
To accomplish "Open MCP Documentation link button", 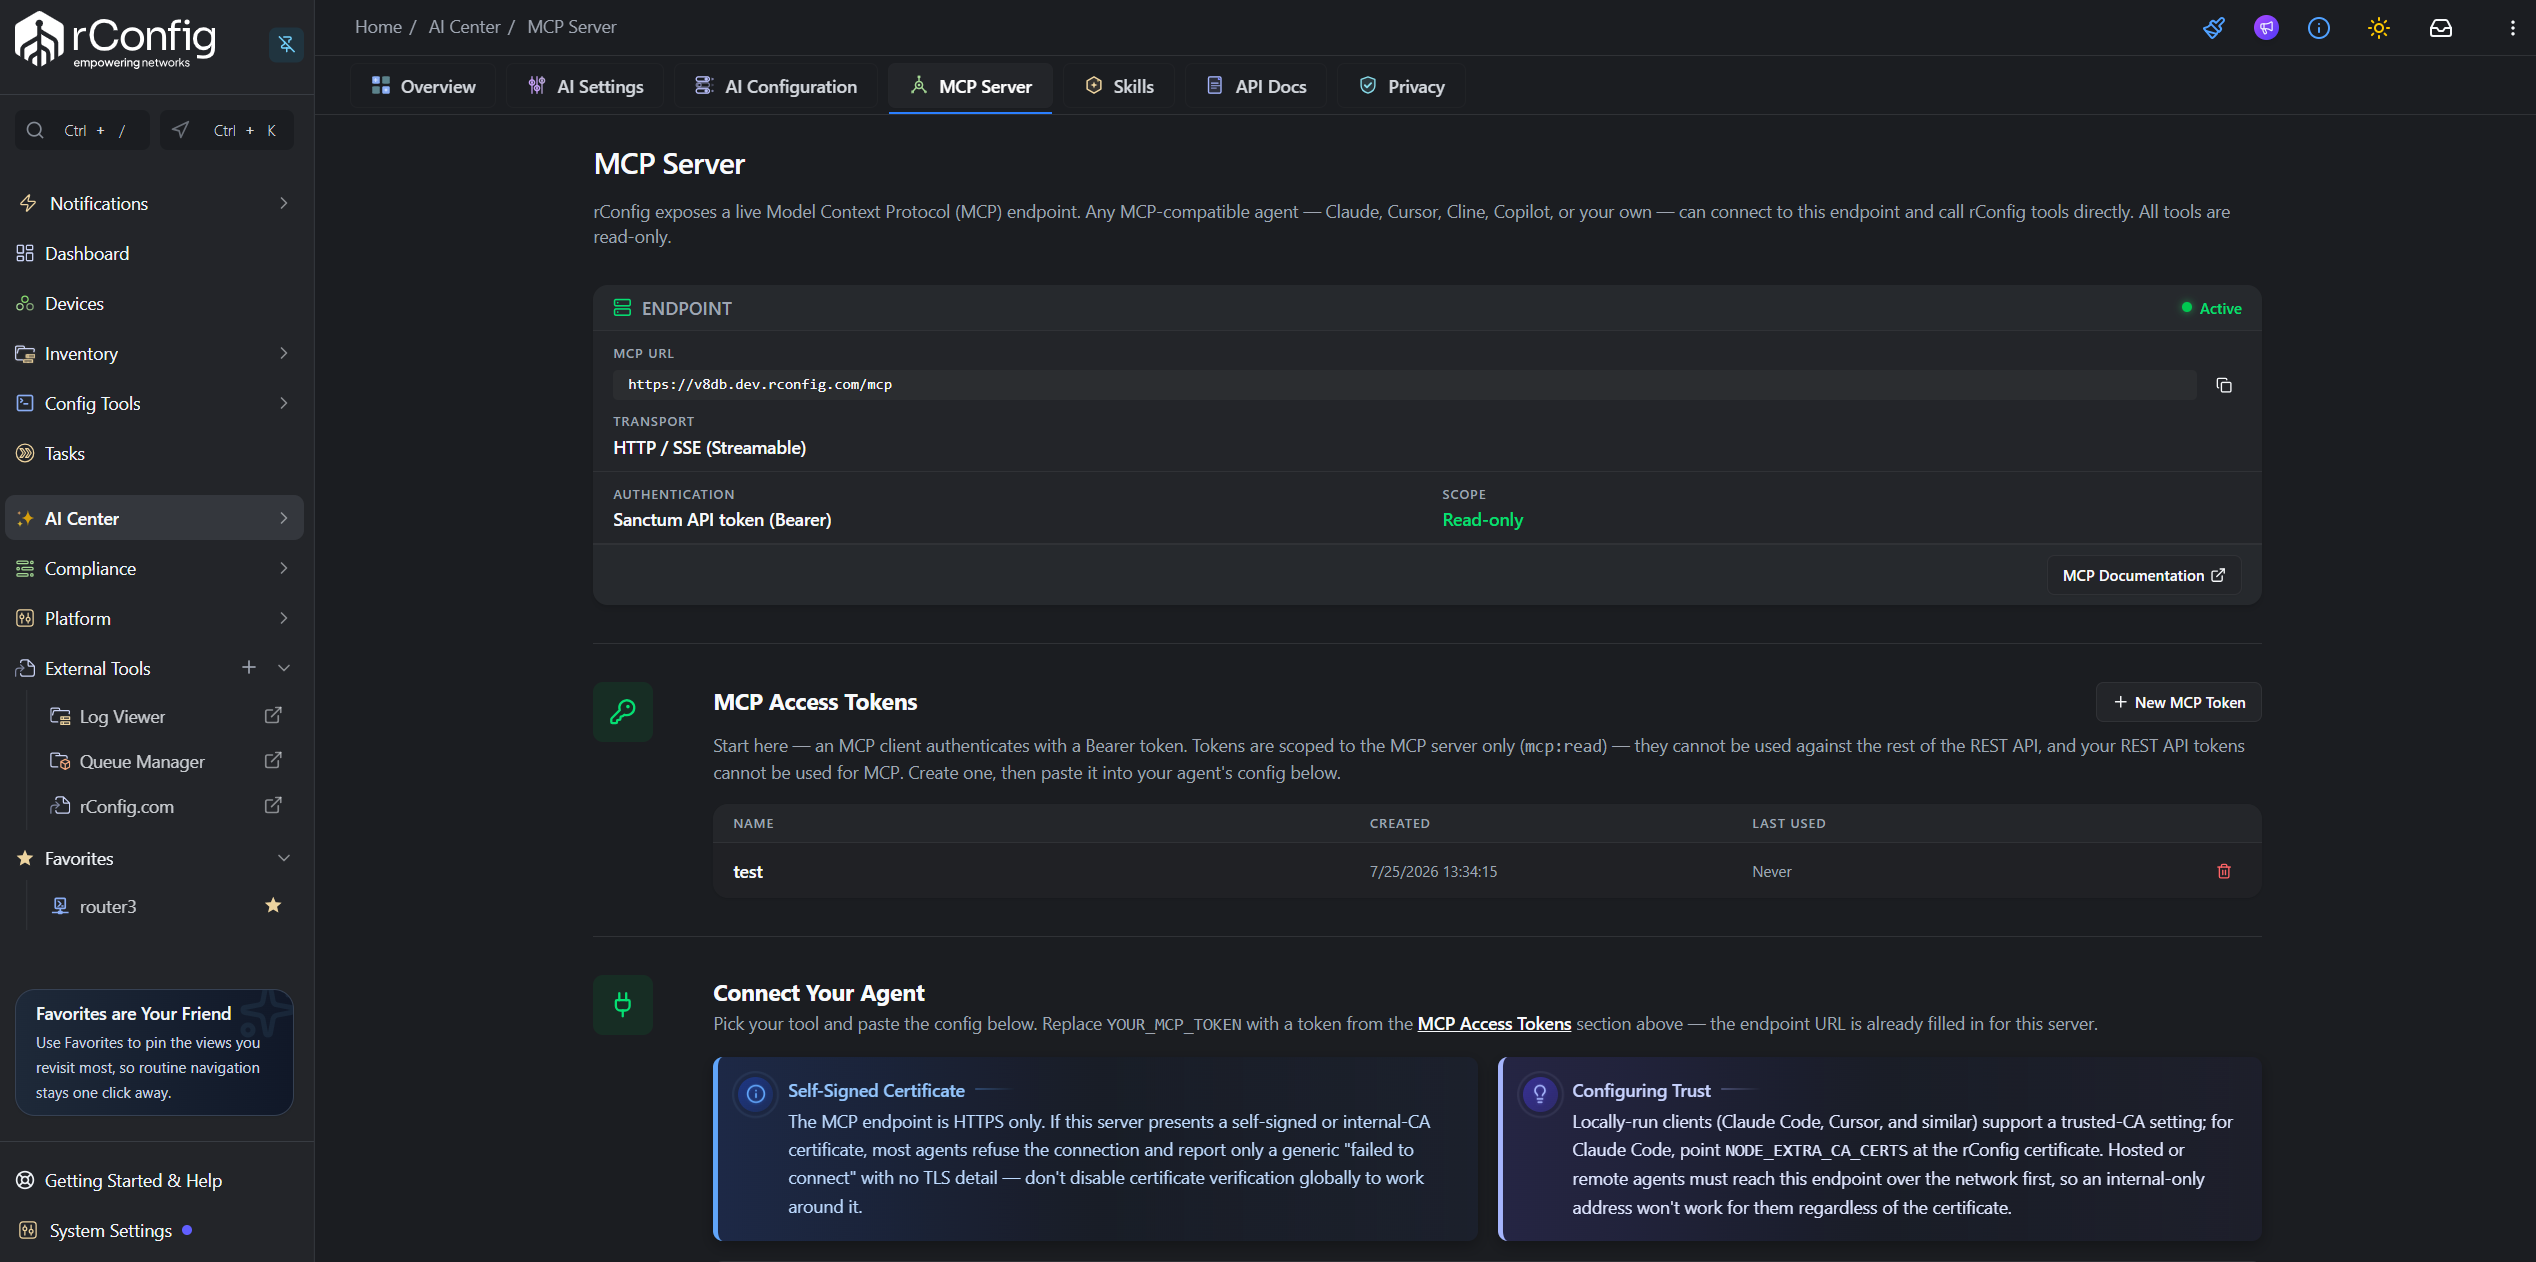I will click(2144, 575).
